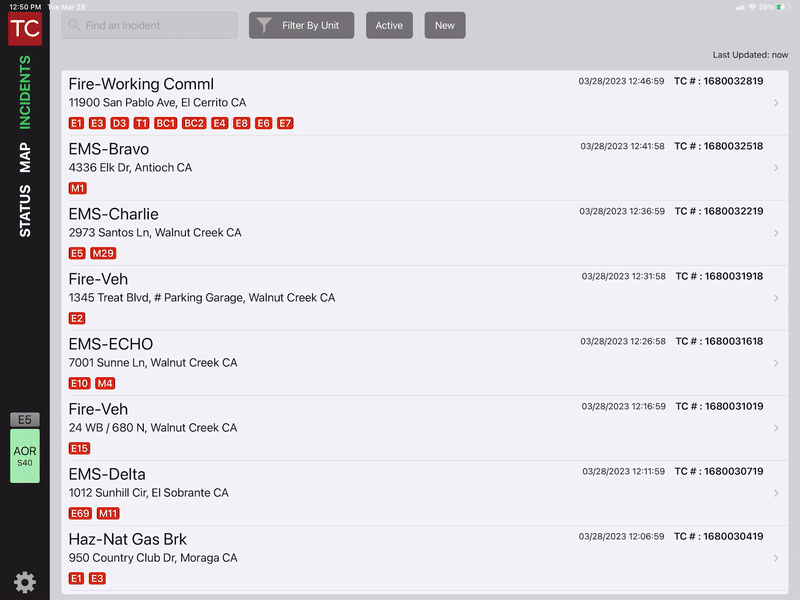This screenshot has height=600, width=800.
Task: Open the settings gear icon
Action: [24, 582]
